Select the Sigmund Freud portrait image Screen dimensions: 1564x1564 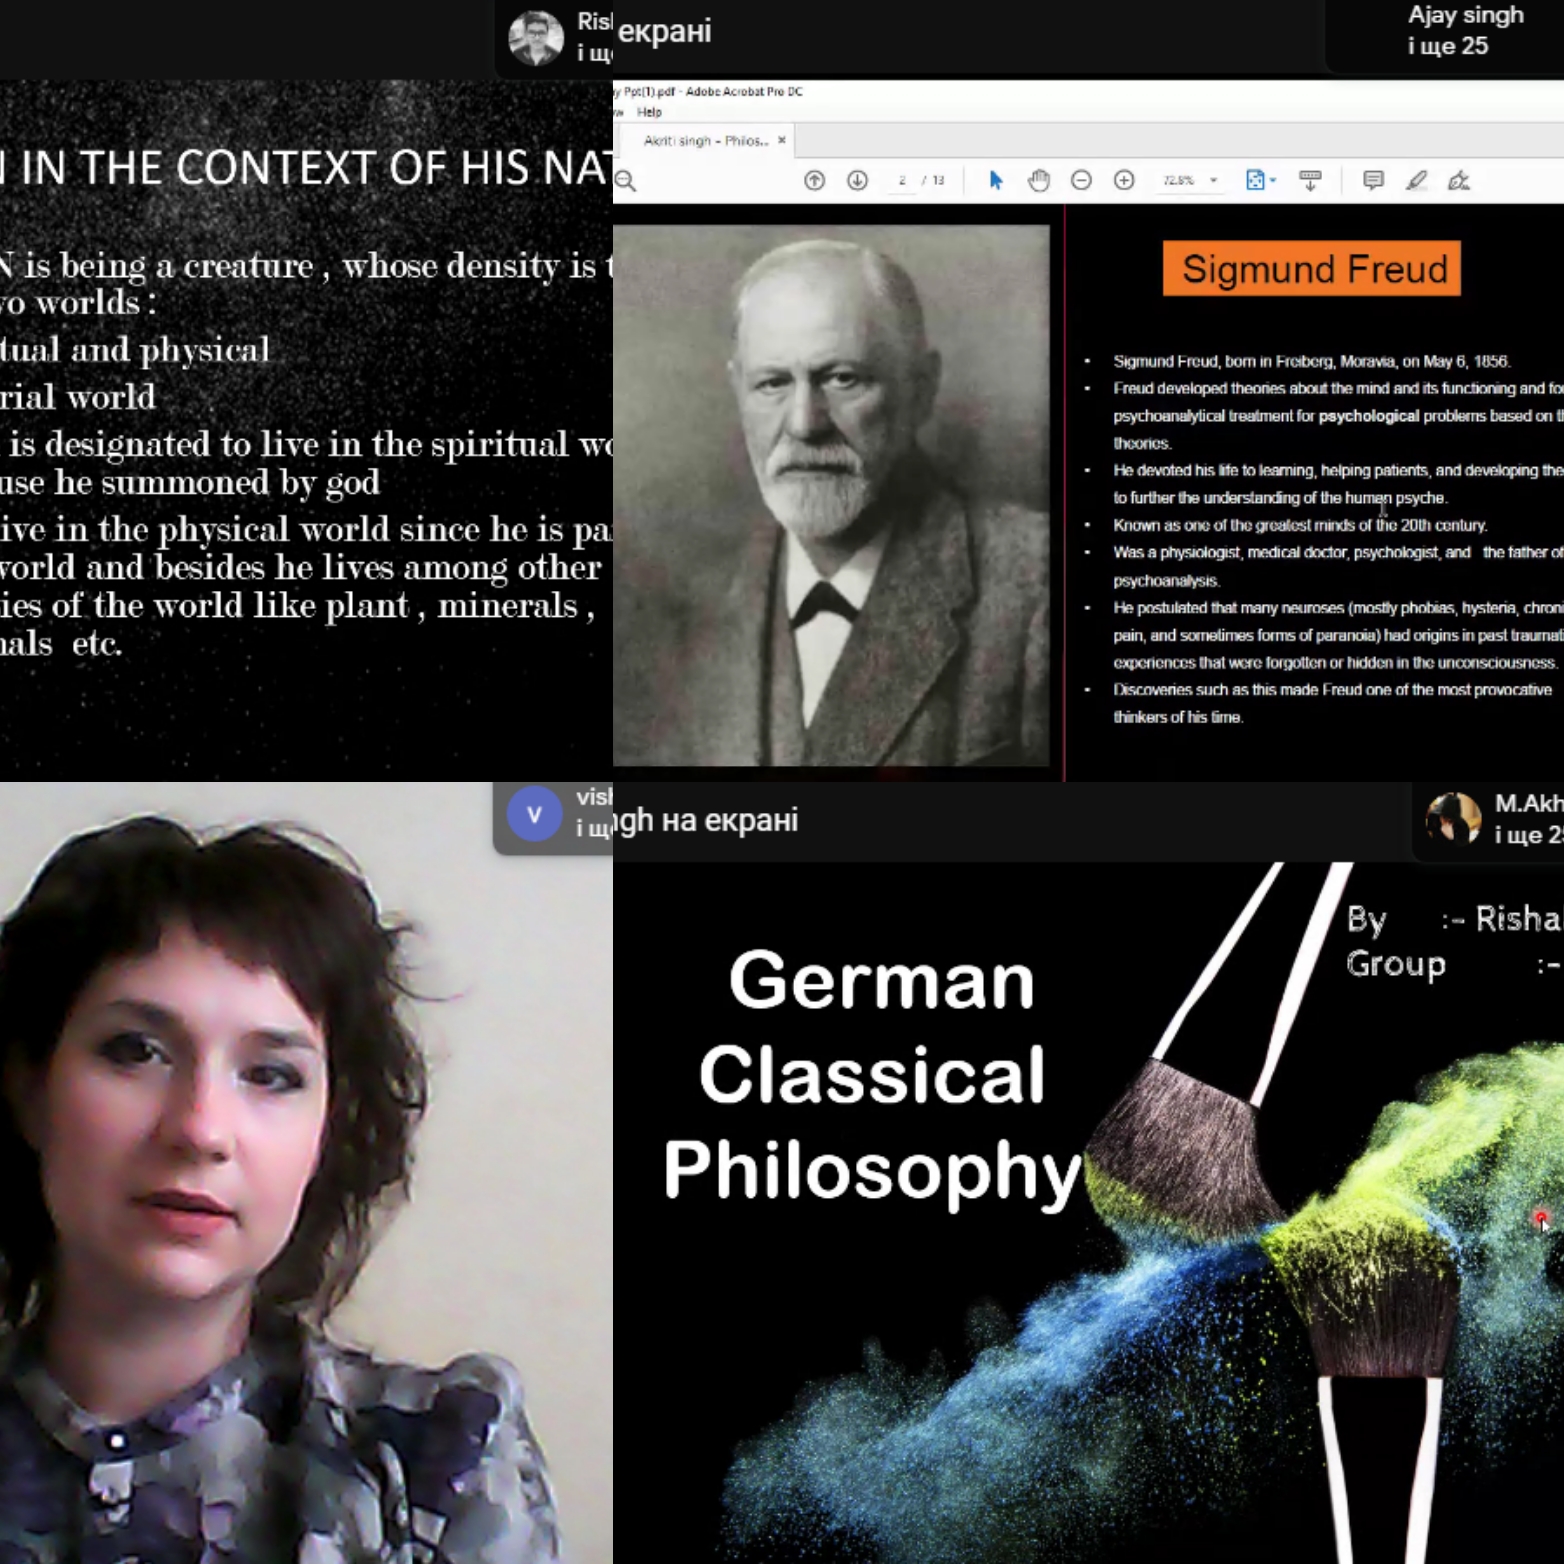(x=831, y=495)
